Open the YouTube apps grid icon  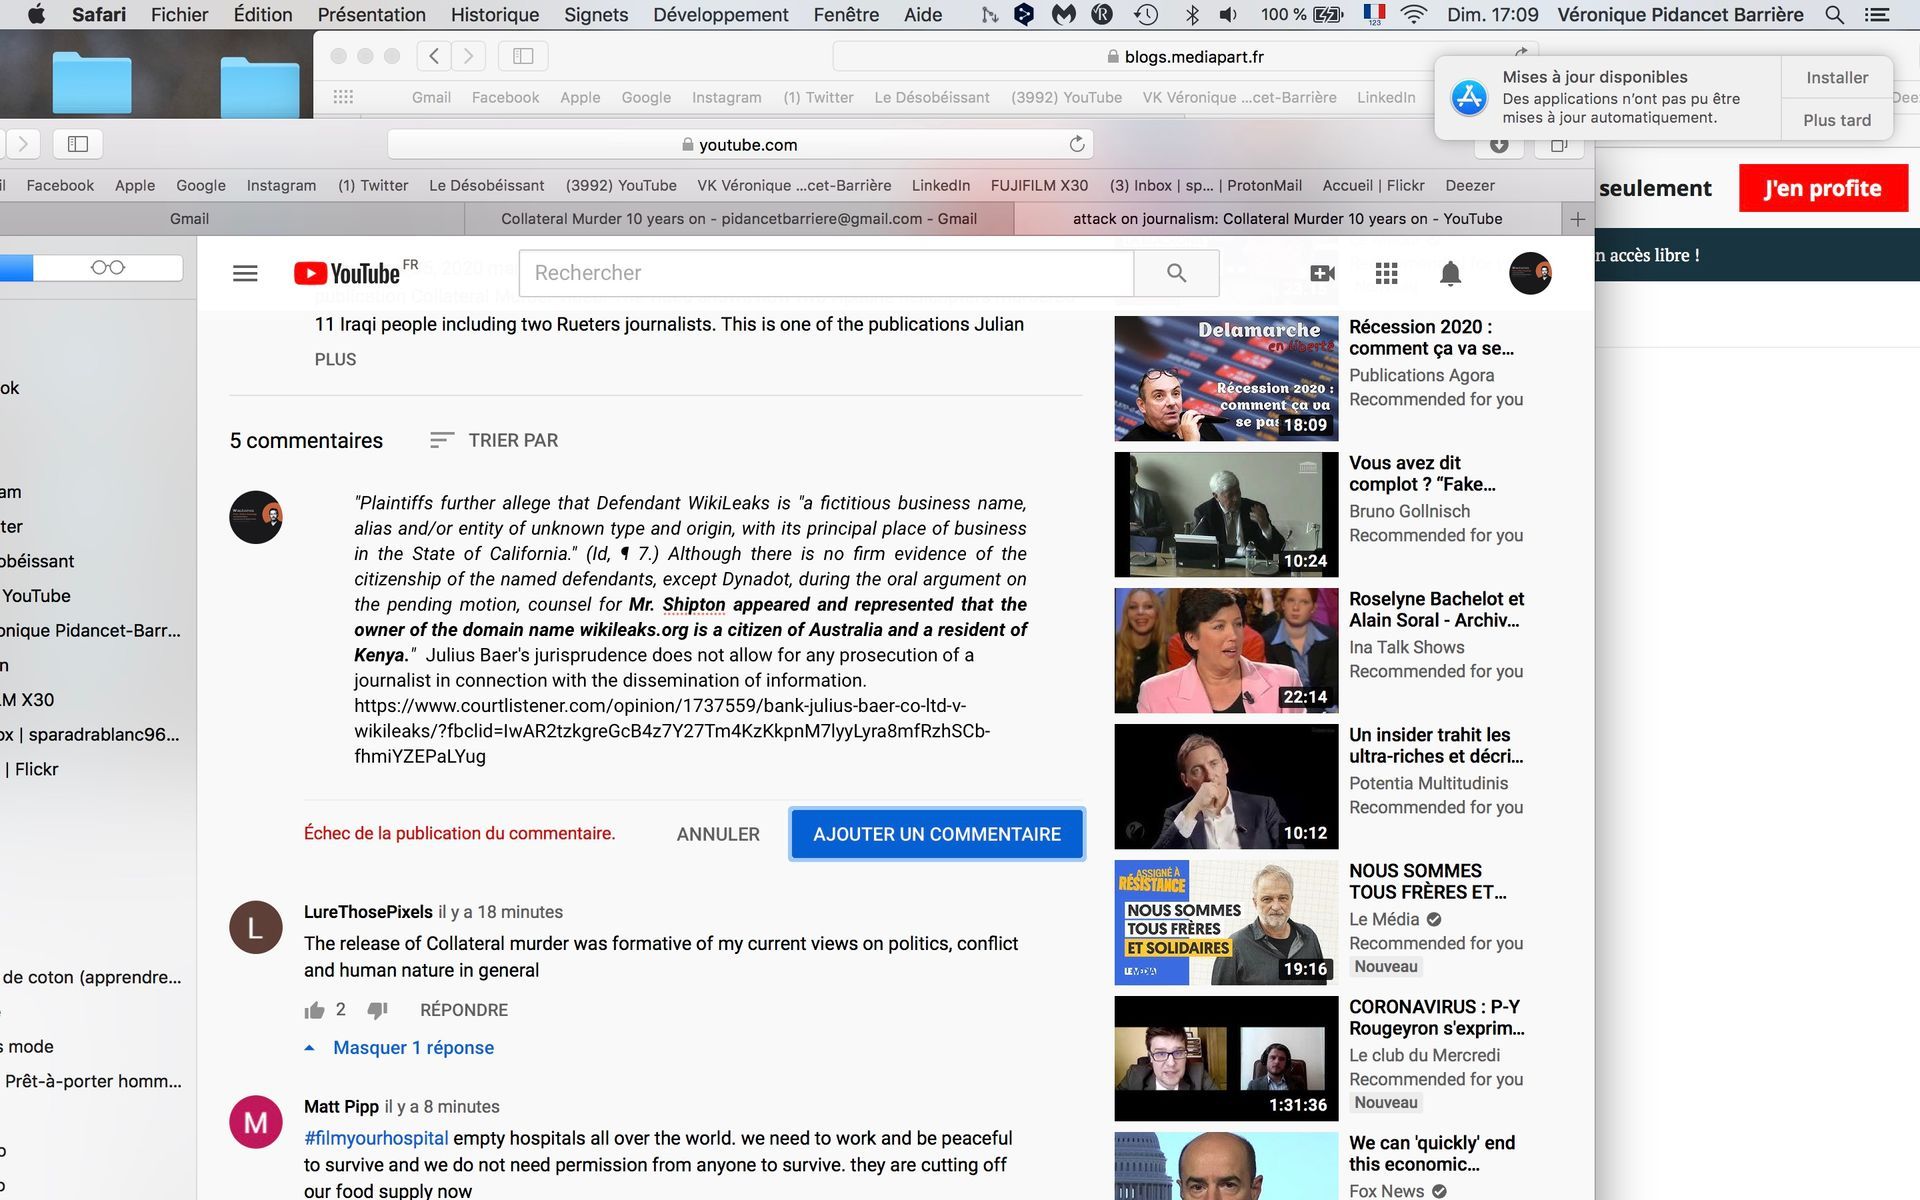point(1386,273)
